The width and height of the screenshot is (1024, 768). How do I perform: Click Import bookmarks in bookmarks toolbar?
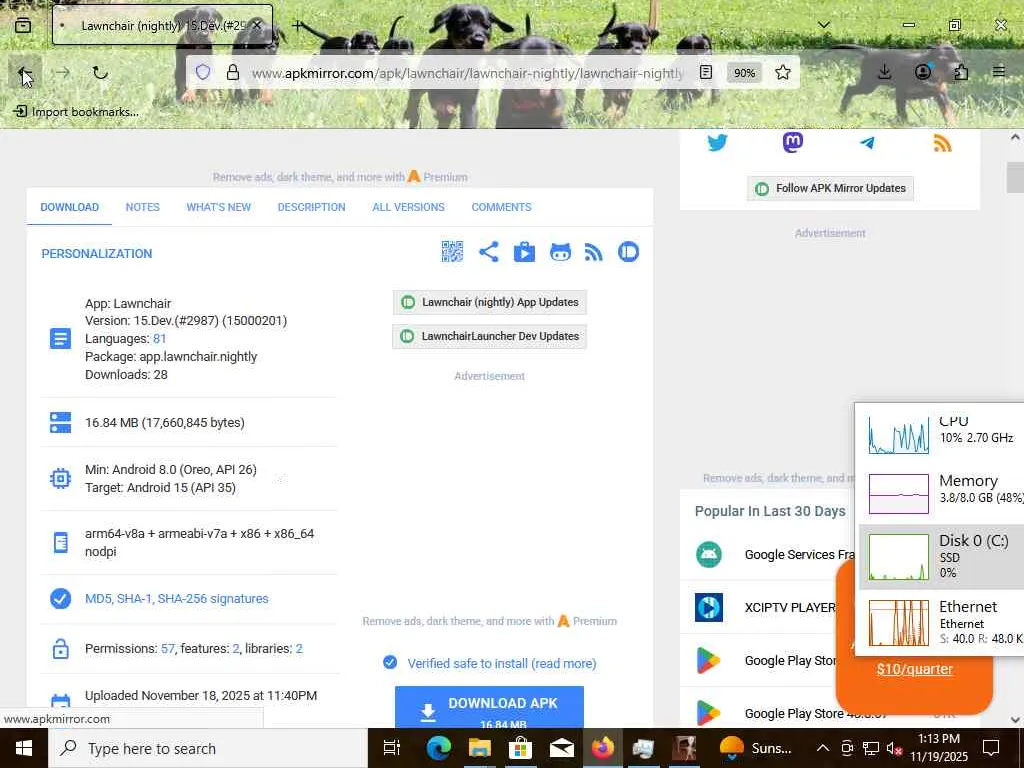coord(76,112)
